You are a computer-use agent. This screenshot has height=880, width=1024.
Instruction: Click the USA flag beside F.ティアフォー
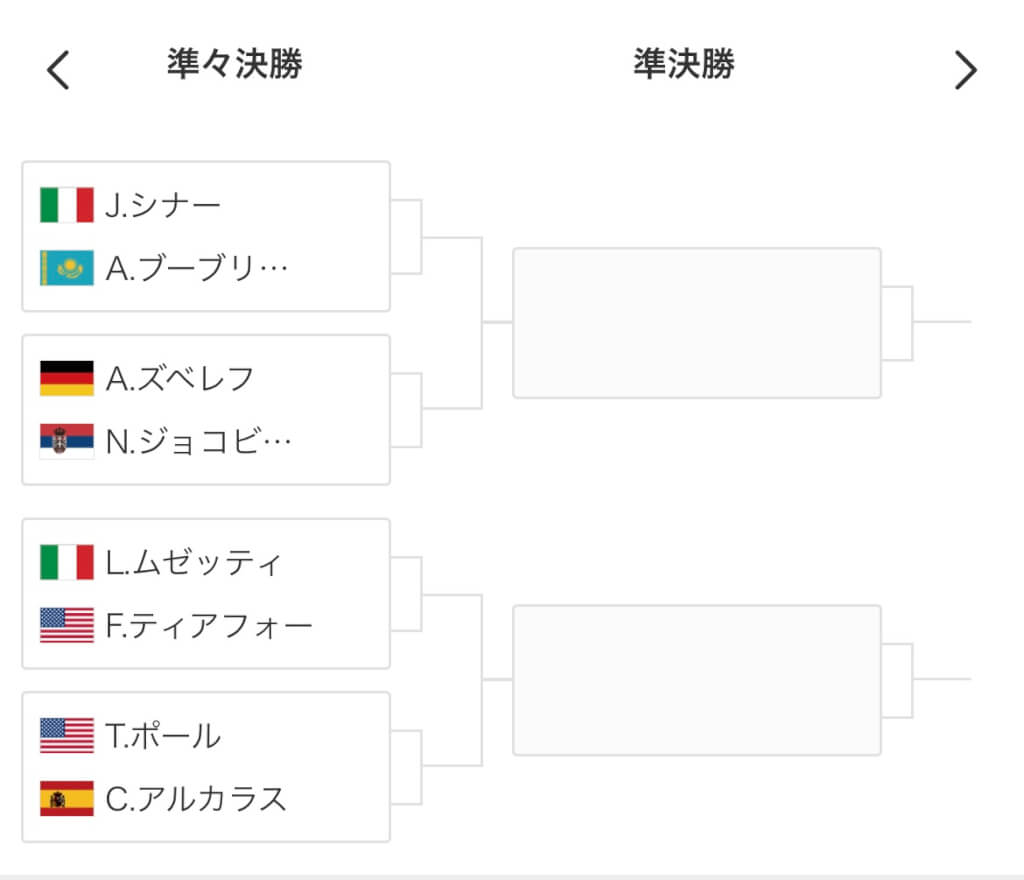67,625
